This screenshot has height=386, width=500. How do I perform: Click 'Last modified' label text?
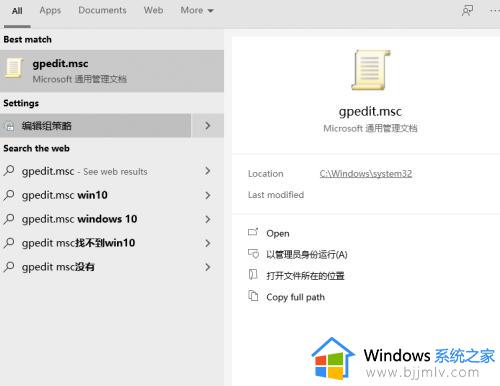[x=276, y=195]
